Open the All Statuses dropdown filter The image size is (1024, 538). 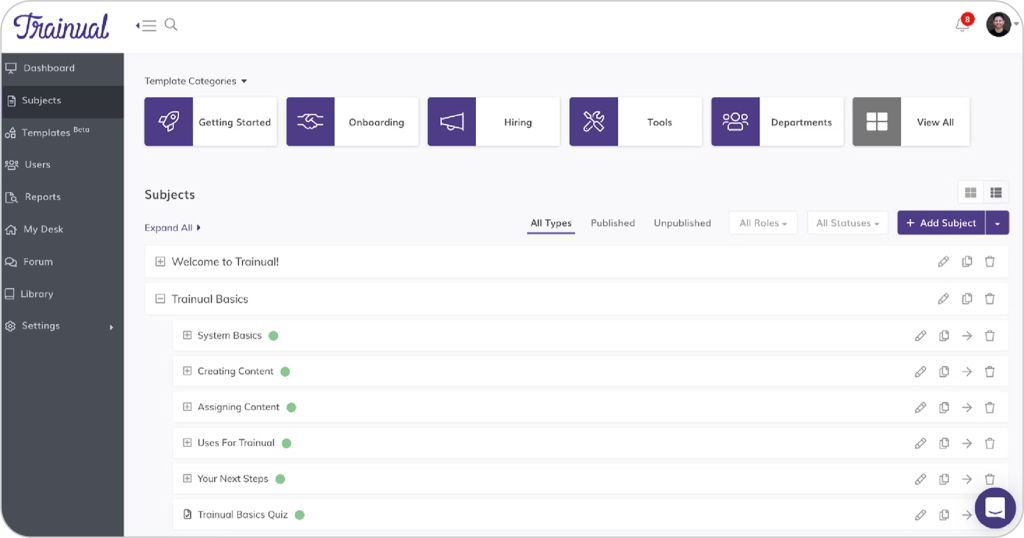847,223
